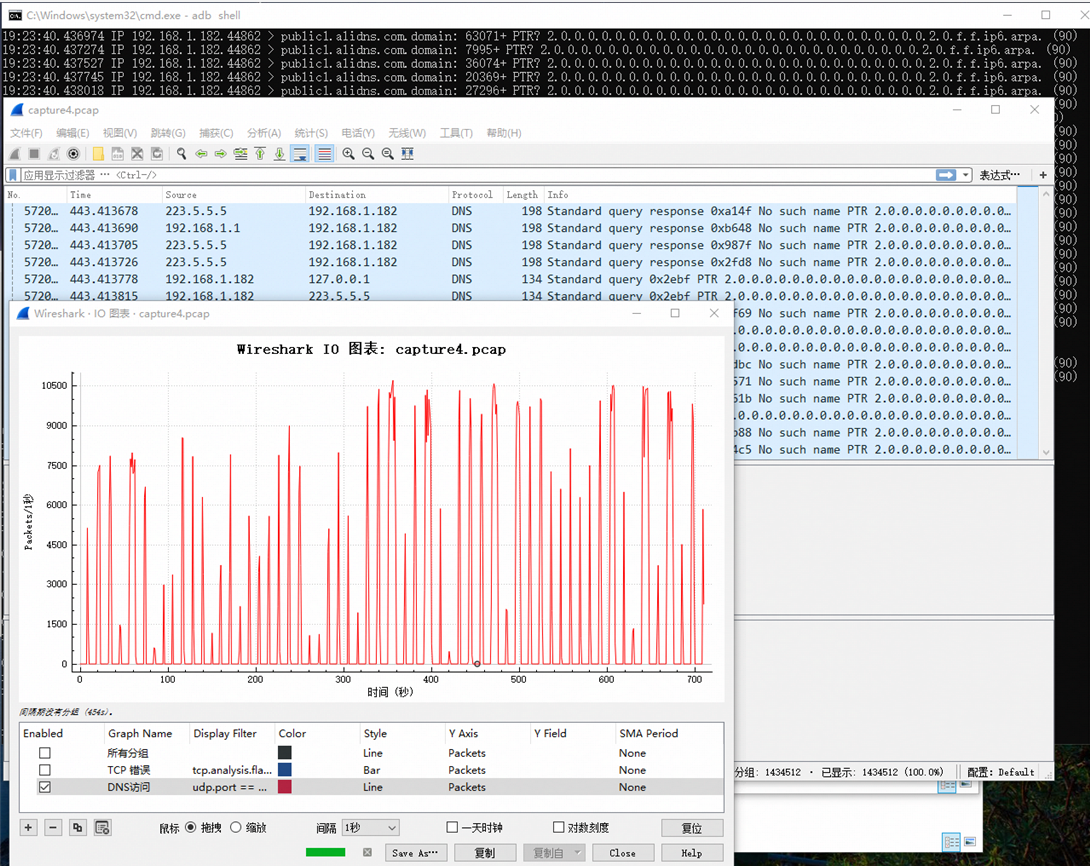Select the 缩放 mouse radio button

(236, 828)
